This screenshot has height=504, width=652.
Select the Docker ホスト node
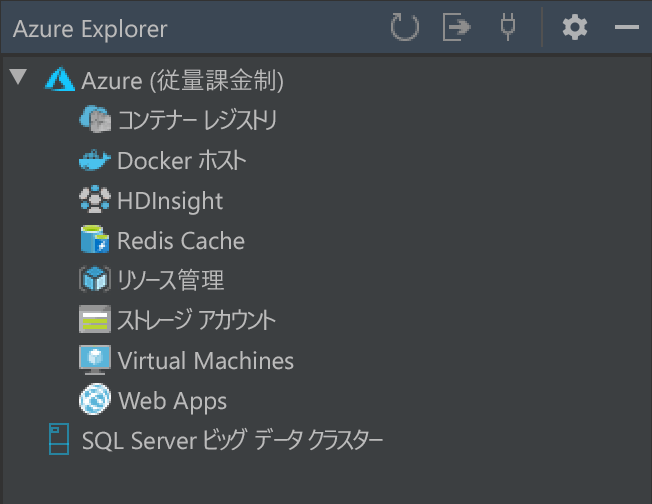pos(182,161)
